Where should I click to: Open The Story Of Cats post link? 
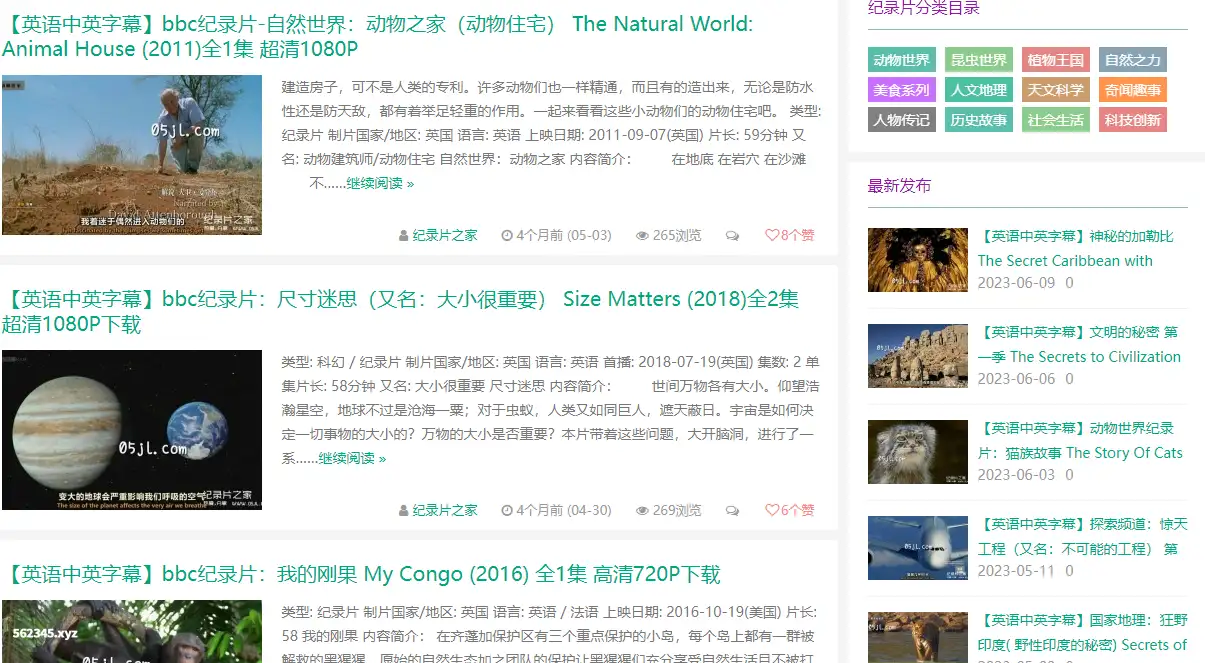[x=1080, y=440]
